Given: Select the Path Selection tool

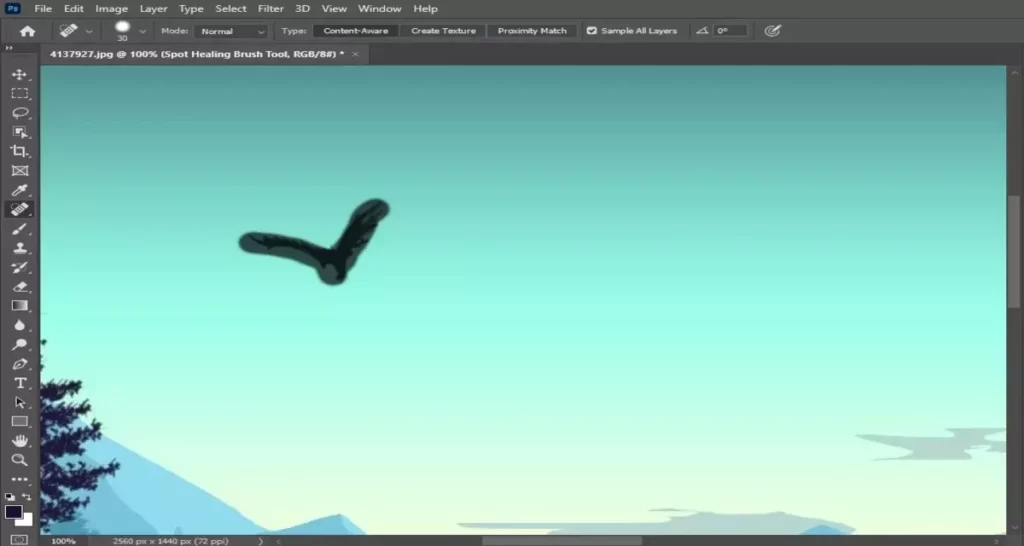Looking at the screenshot, I should [x=20, y=402].
